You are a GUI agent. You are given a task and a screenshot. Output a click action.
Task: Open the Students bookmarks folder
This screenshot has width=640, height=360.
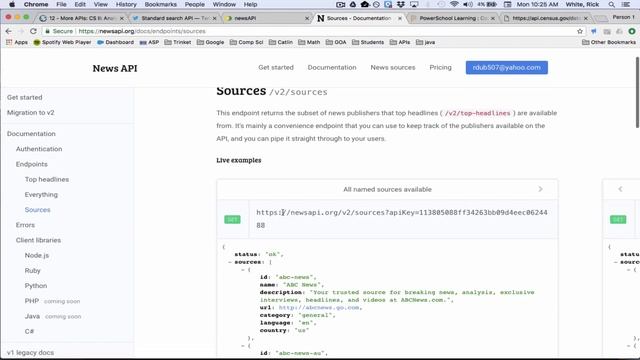click(x=368, y=42)
